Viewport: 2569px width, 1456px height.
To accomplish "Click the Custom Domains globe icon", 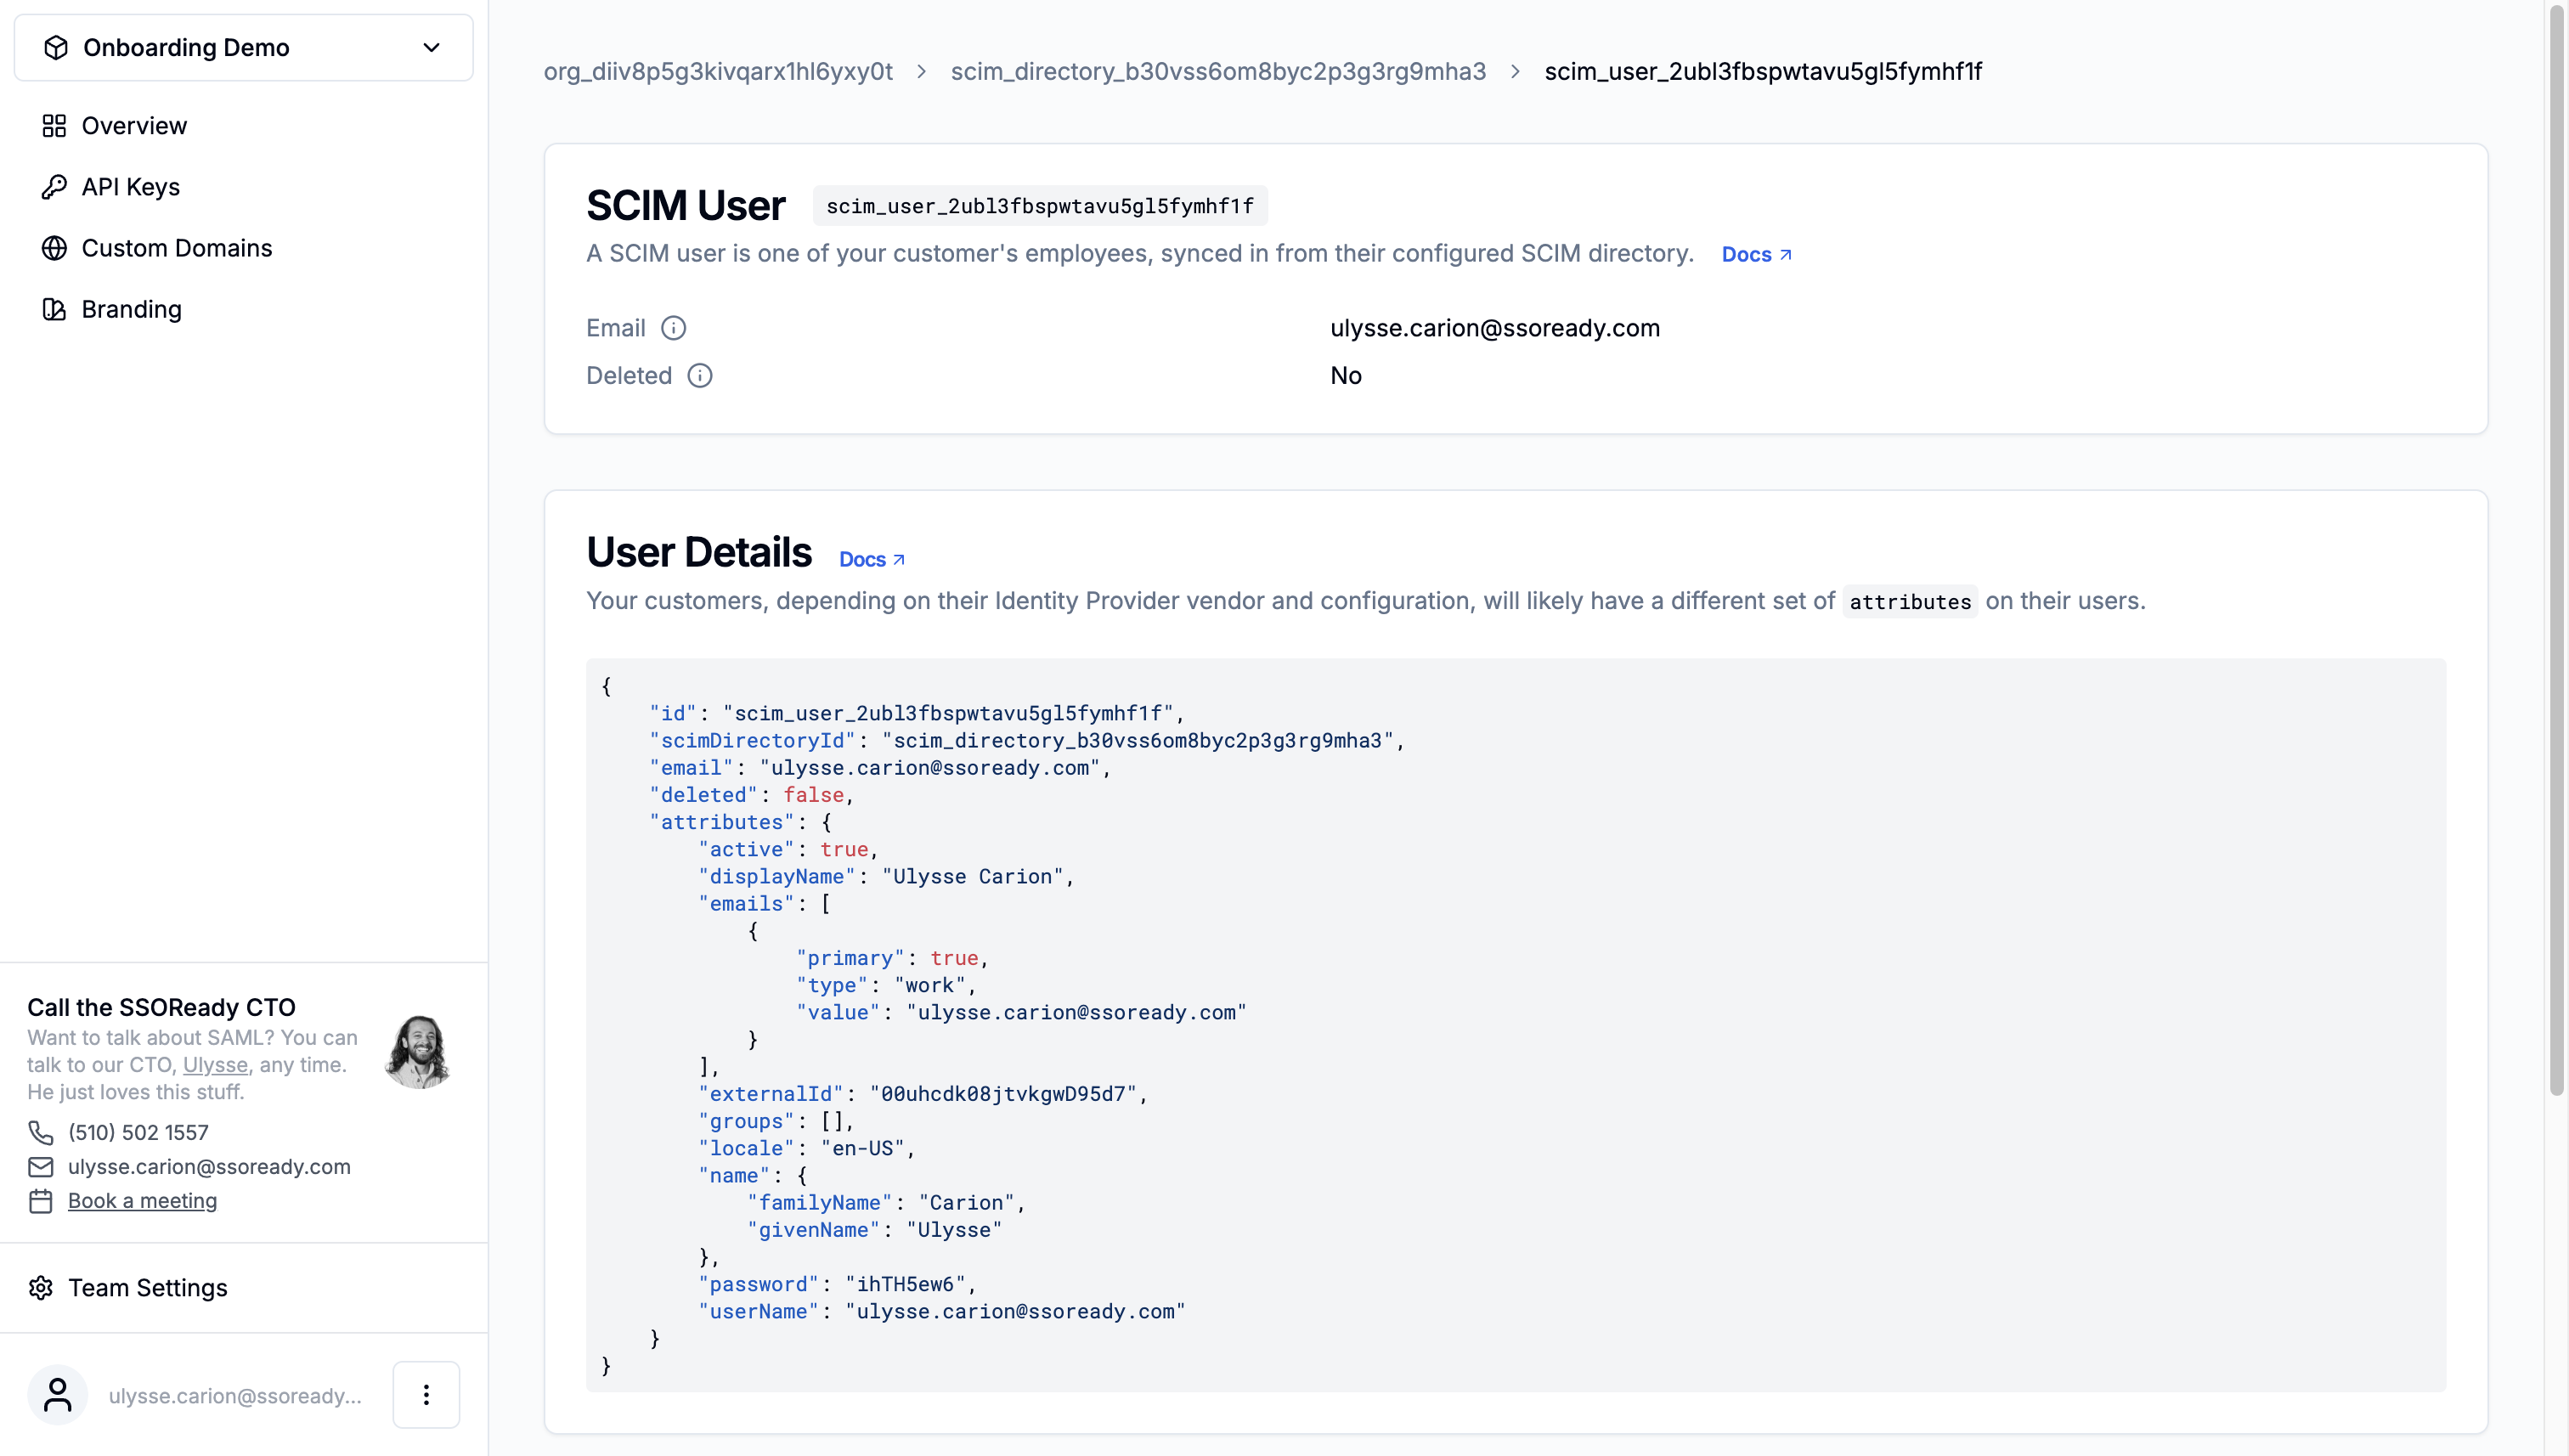I will pyautogui.click(x=54, y=248).
